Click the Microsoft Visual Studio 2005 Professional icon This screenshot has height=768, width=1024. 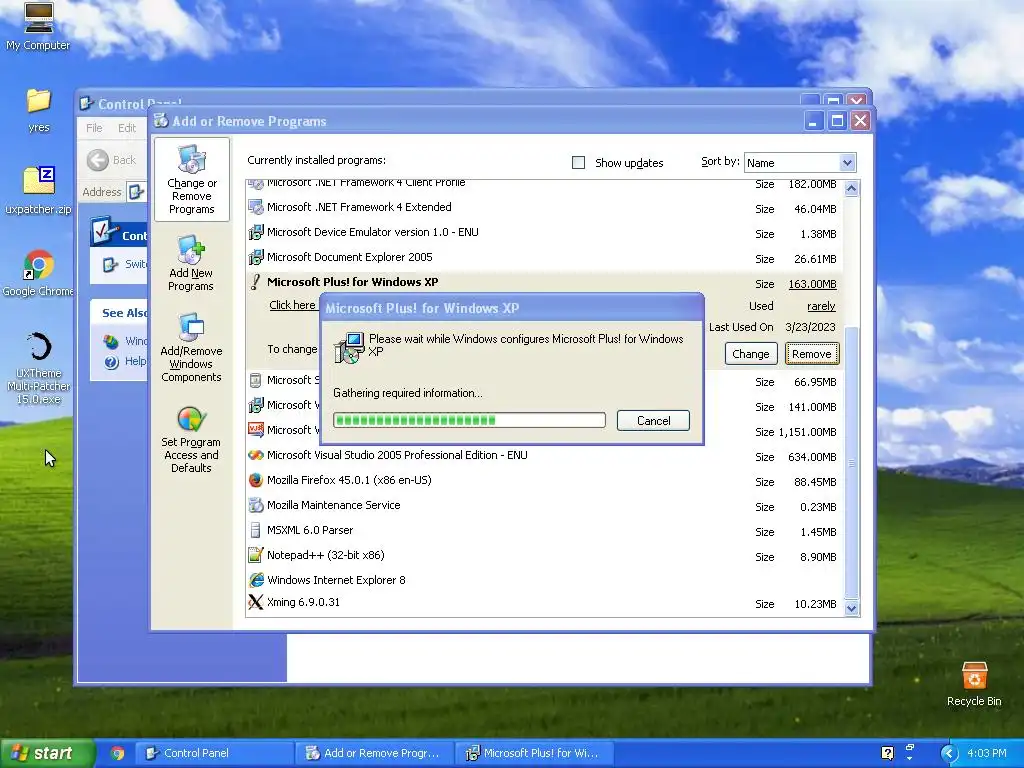[256, 455]
